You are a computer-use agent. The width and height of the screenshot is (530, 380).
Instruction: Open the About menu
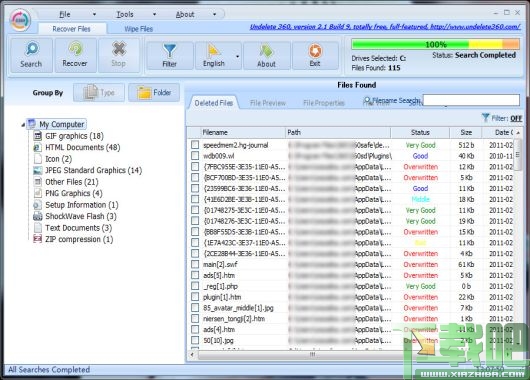(x=185, y=15)
